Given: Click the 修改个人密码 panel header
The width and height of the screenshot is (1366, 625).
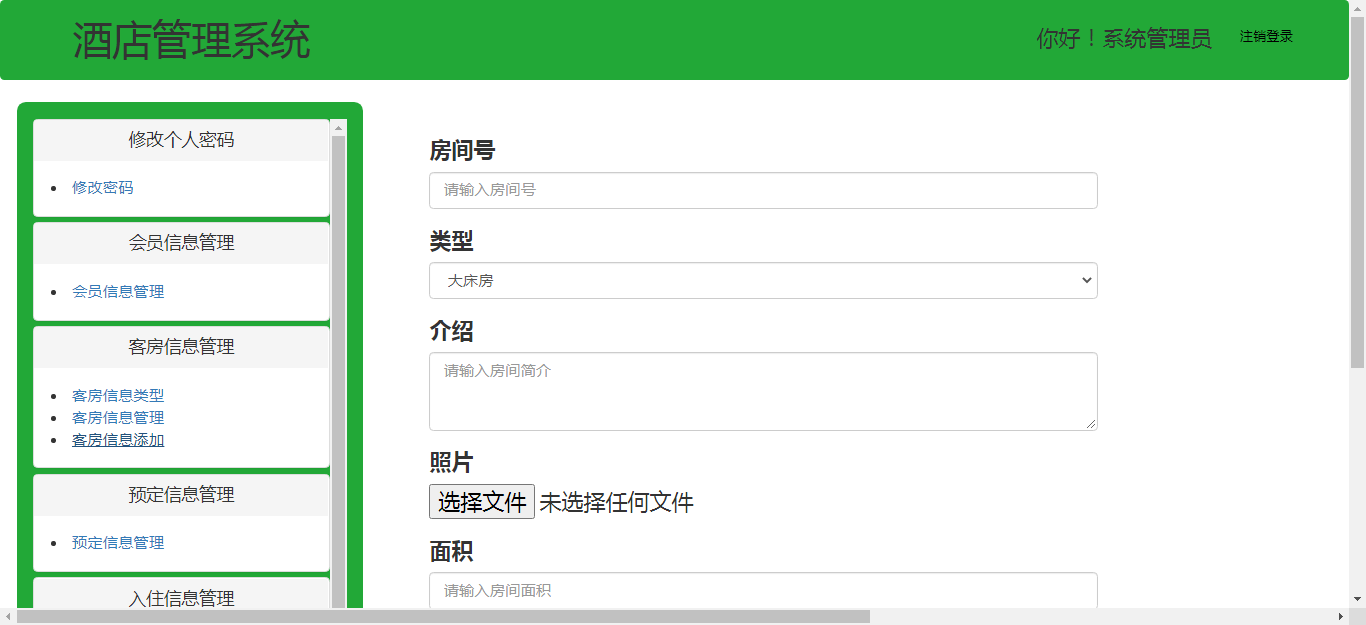Looking at the screenshot, I should click(181, 140).
